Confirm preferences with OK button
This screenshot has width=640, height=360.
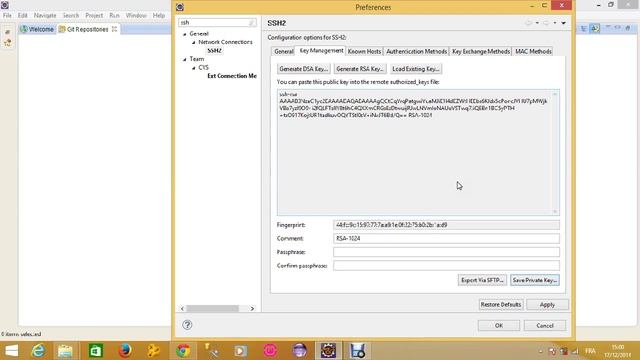click(499, 325)
